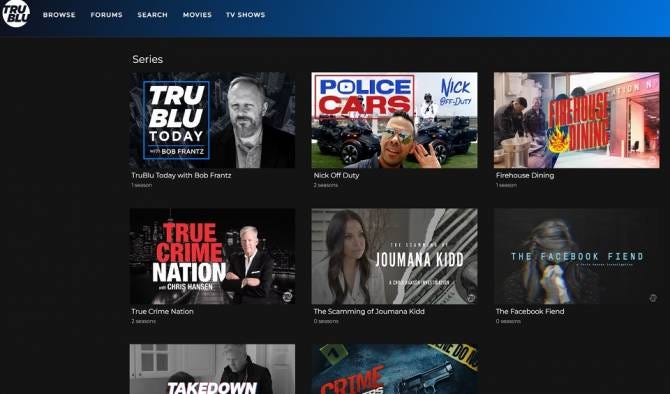Click the 'Series' heading

pos(147,59)
